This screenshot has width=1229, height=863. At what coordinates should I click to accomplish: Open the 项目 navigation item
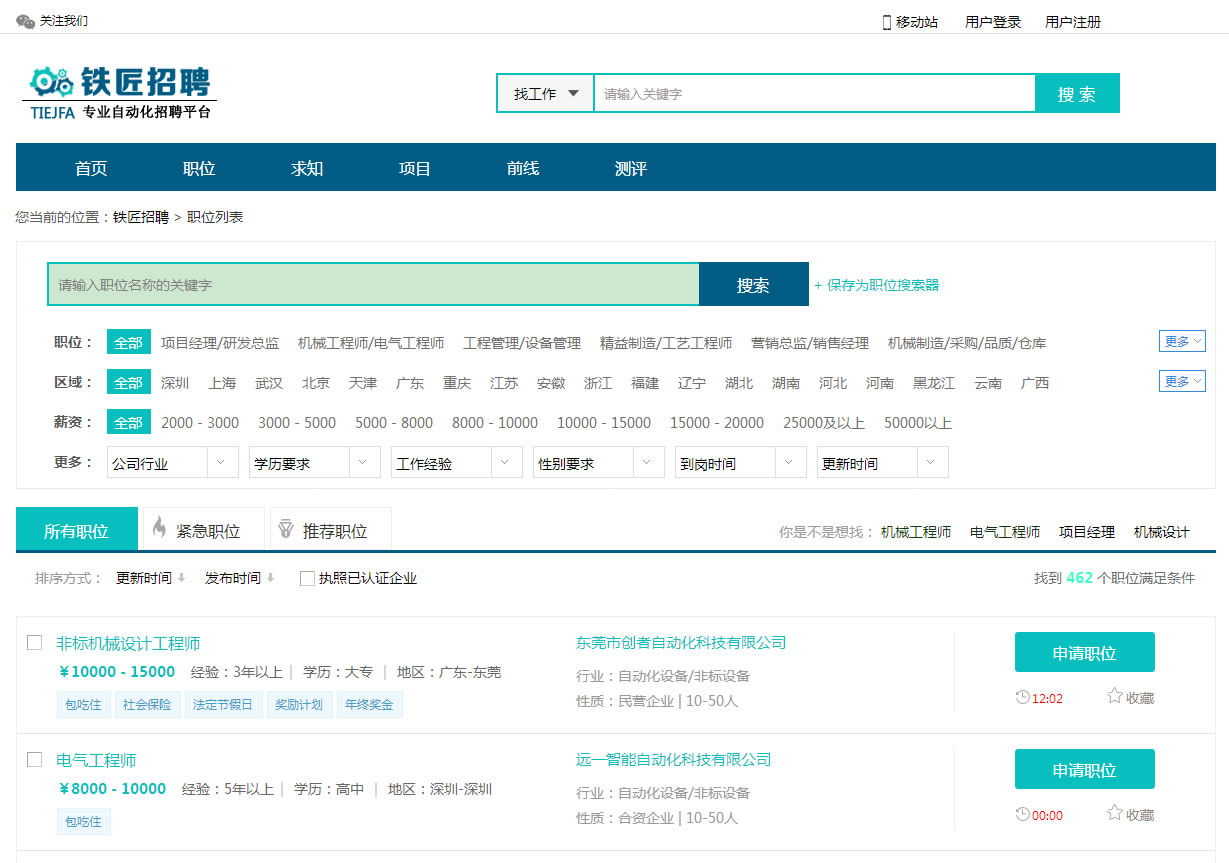point(415,168)
